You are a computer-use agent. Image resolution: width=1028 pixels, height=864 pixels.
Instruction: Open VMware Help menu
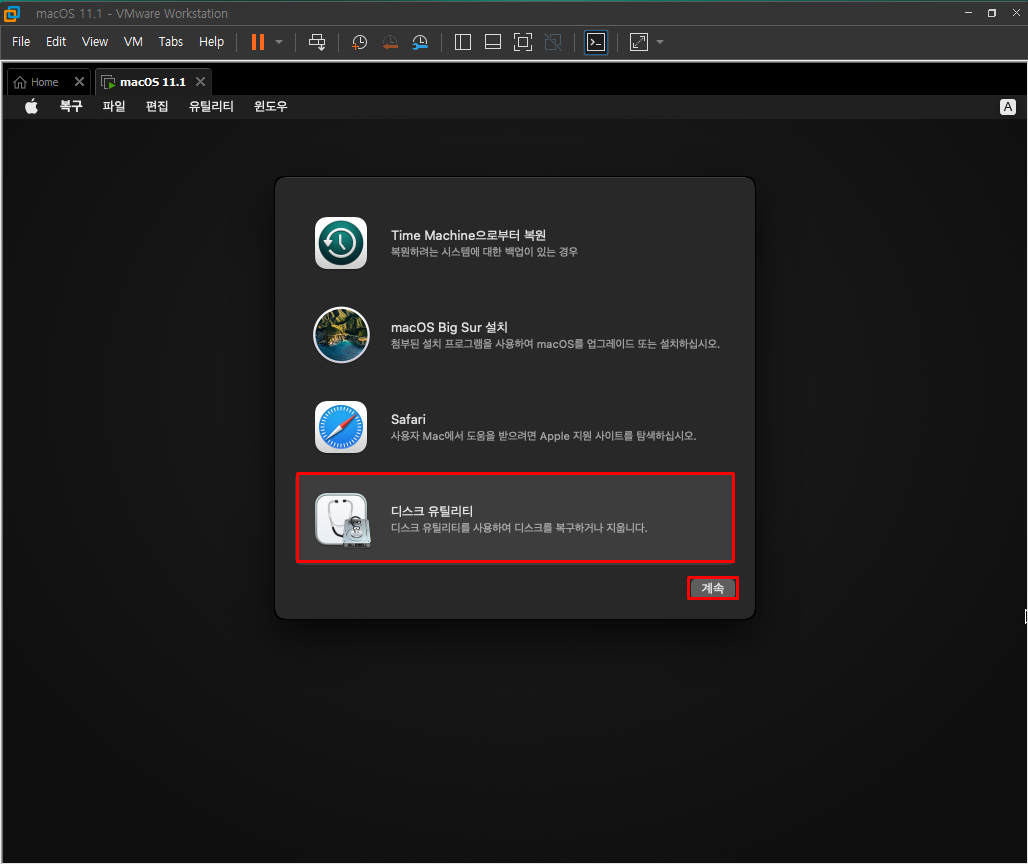coord(211,41)
